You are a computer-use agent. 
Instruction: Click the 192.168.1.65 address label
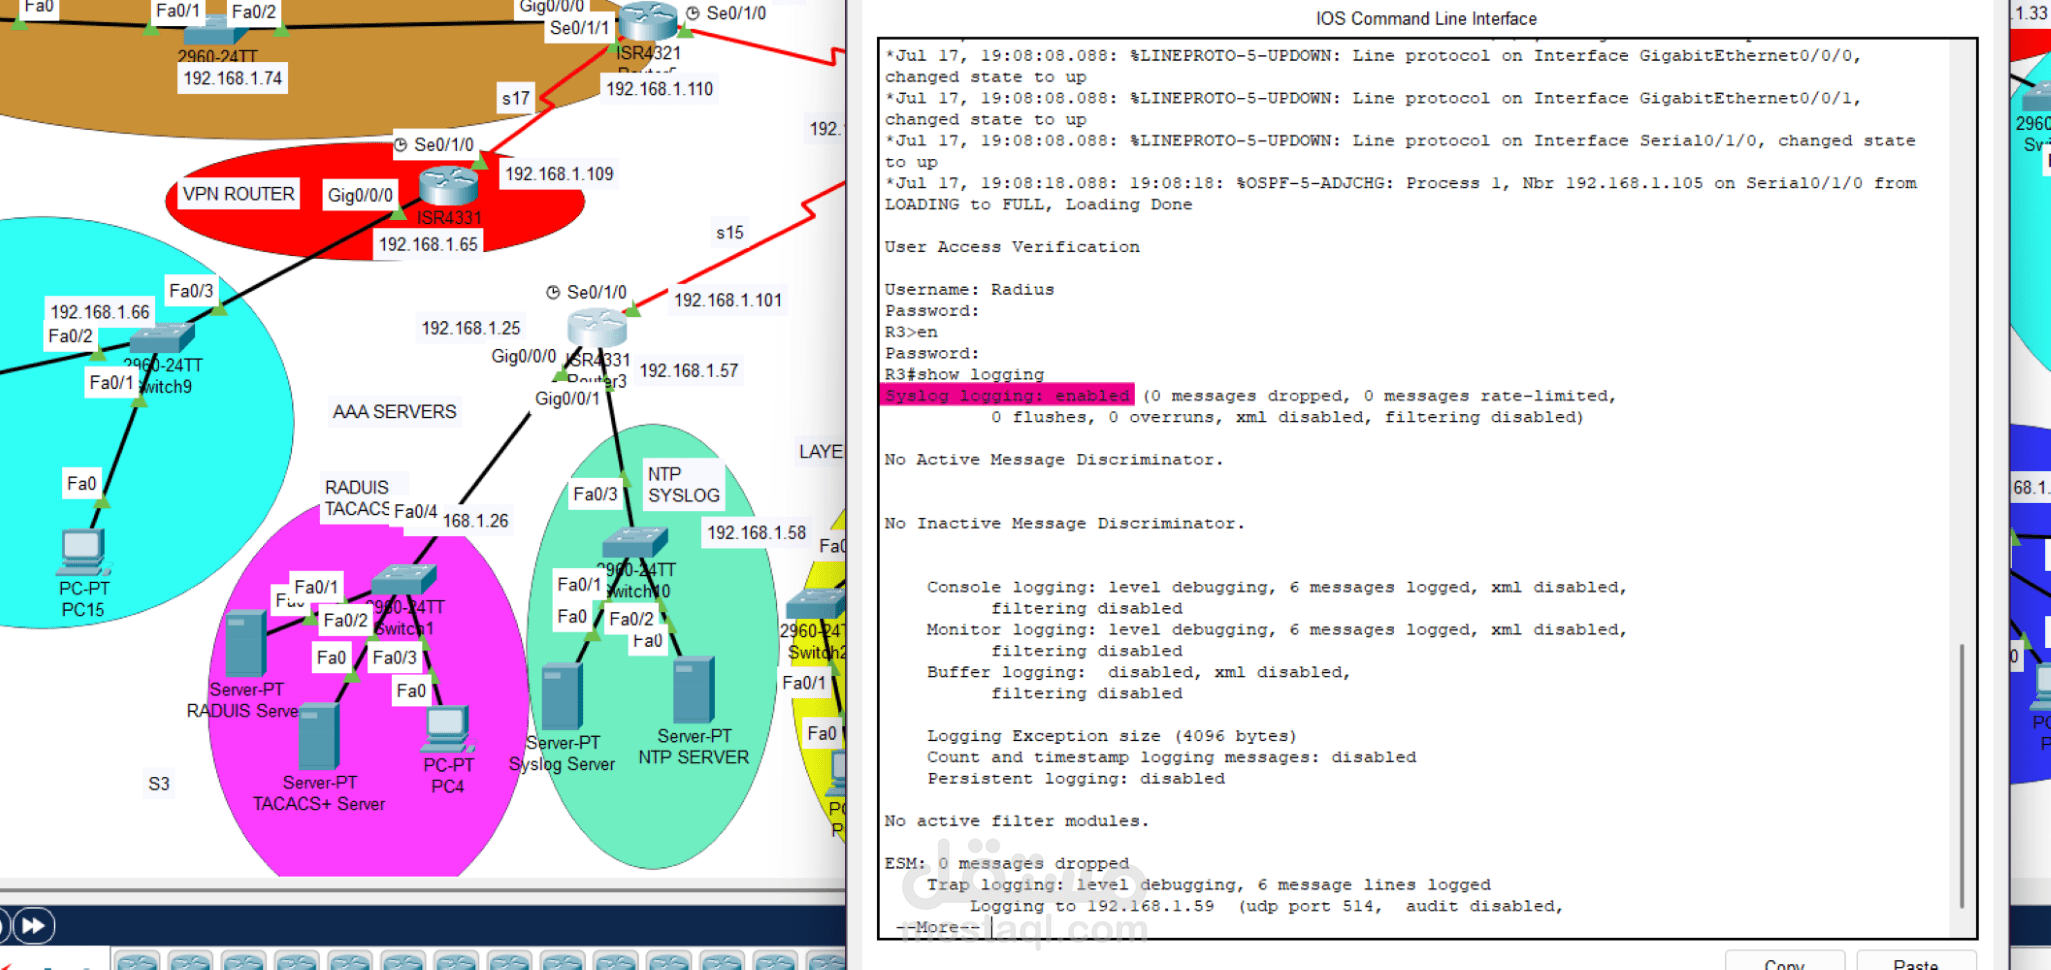click(428, 244)
